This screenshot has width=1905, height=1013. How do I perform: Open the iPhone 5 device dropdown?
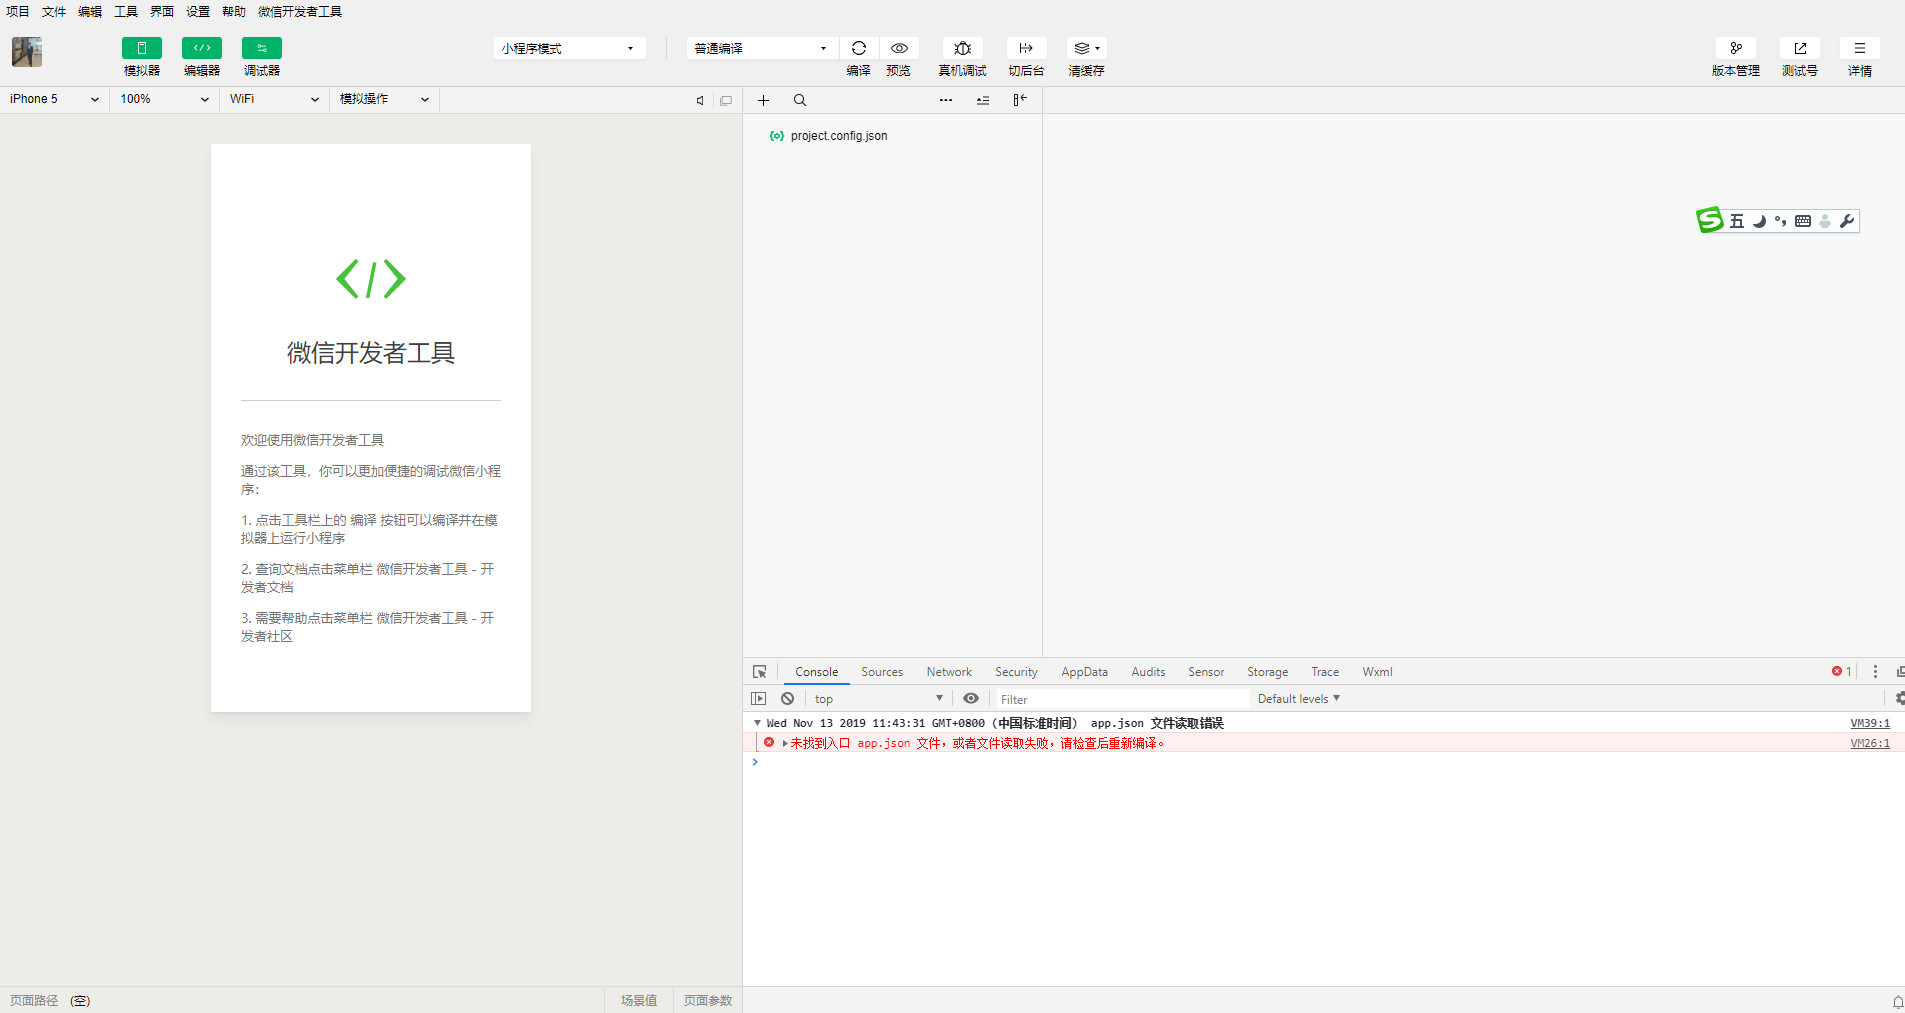(x=54, y=99)
